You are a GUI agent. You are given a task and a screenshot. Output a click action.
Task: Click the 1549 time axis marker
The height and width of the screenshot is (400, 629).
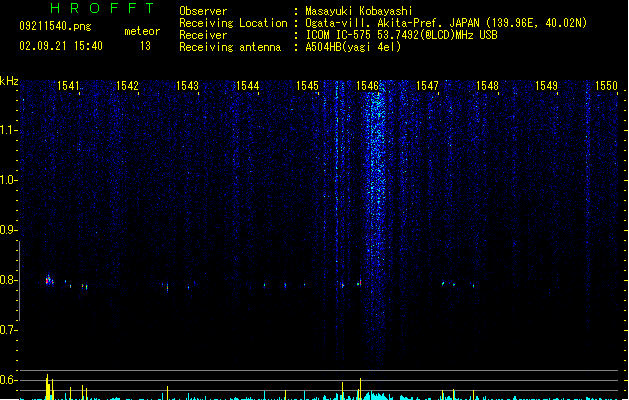(546, 85)
